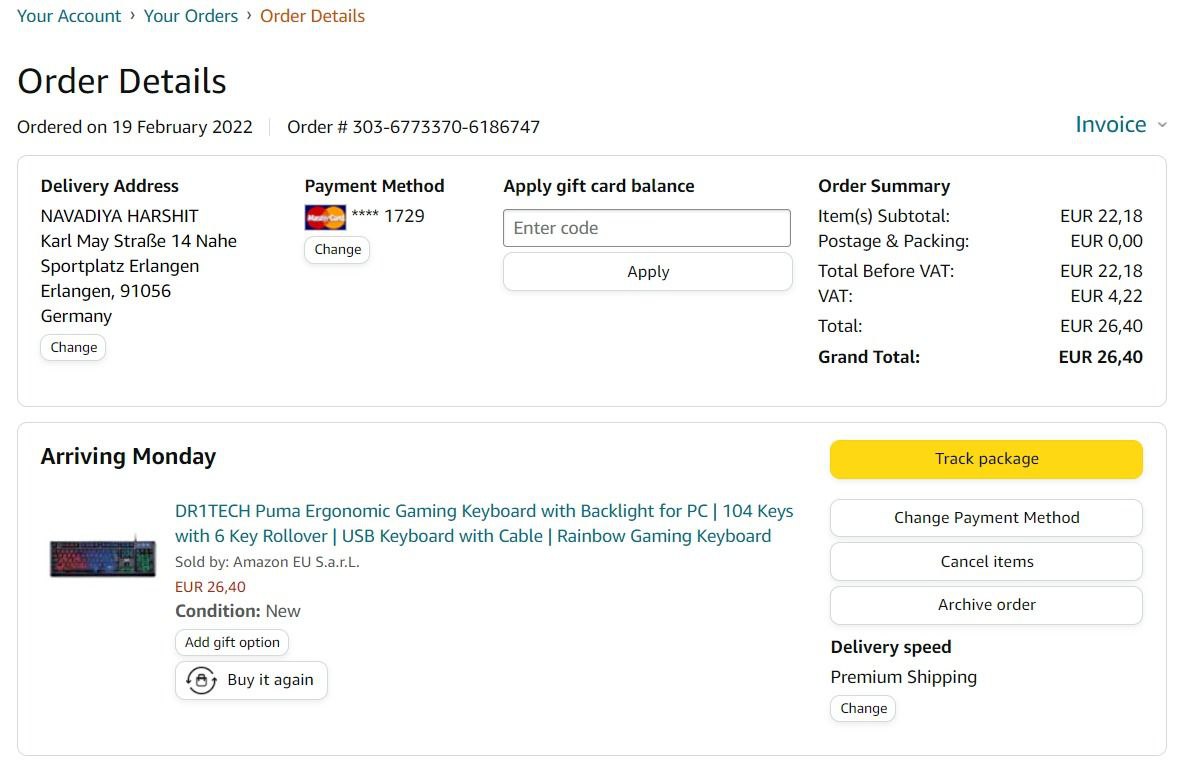Click the MasterCard payment icon
Image resolution: width=1183 pixels, height=768 pixels.
325,217
